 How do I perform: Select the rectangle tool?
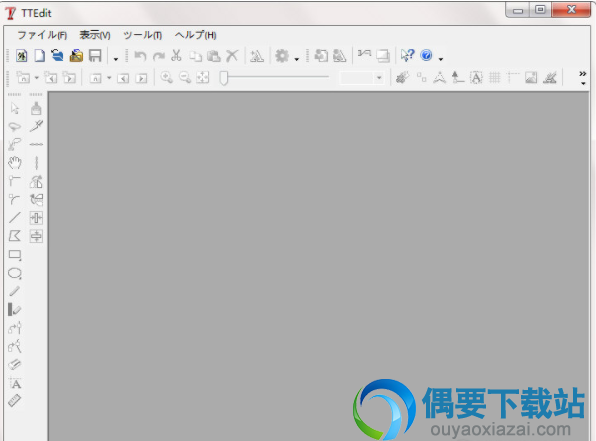coord(15,255)
